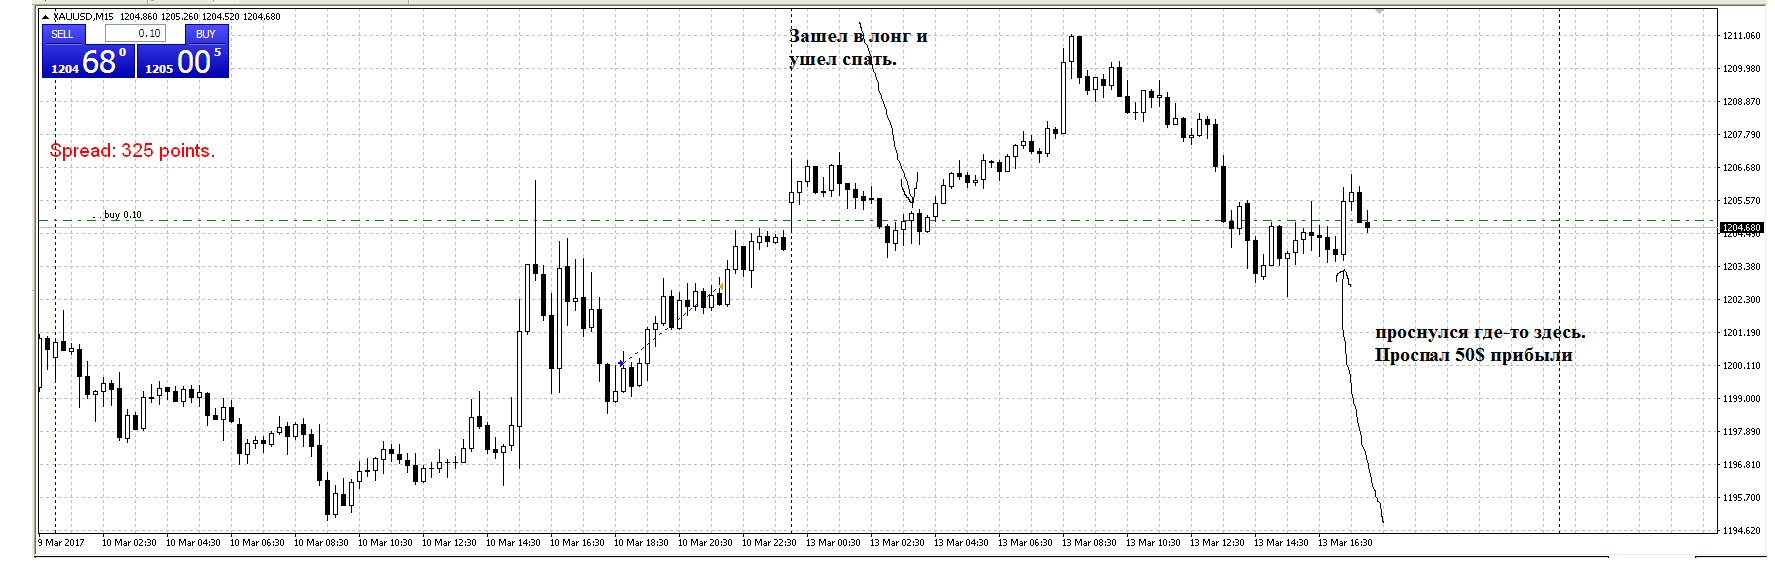Click the red 'Spread: 325 points.' label
This screenshot has height=574, width=1775.
tap(132, 151)
